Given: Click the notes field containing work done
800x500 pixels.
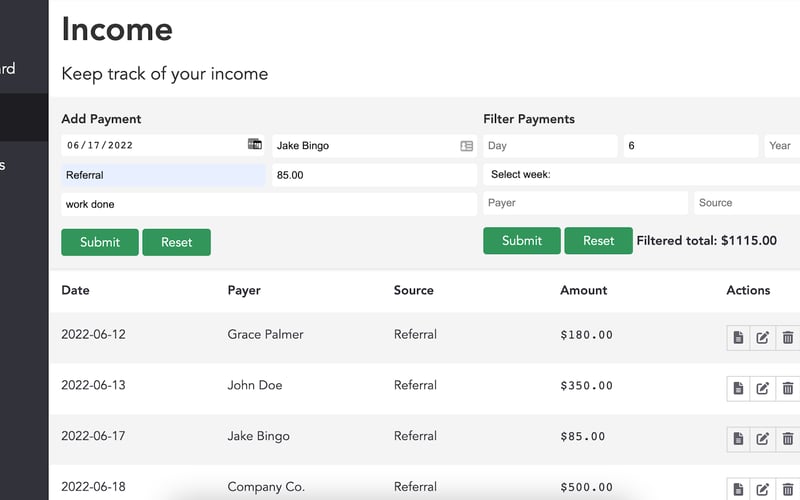Looking at the screenshot, I should [x=269, y=204].
